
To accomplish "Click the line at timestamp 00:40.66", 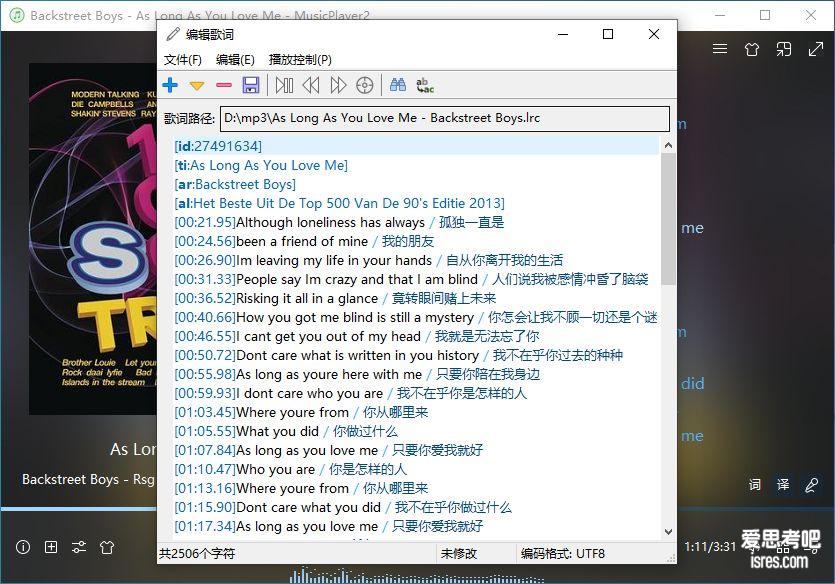I will pos(416,317).
